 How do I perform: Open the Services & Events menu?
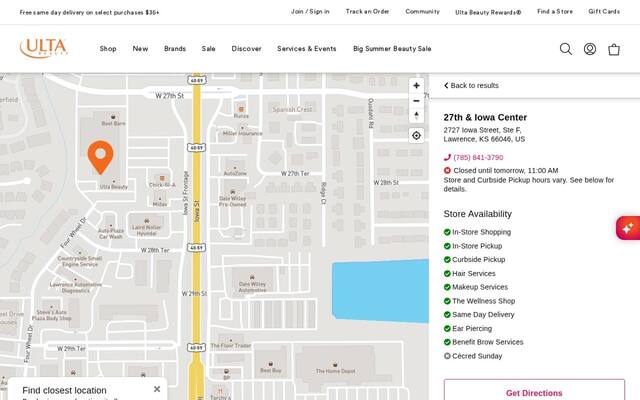(x=307, y=49)
